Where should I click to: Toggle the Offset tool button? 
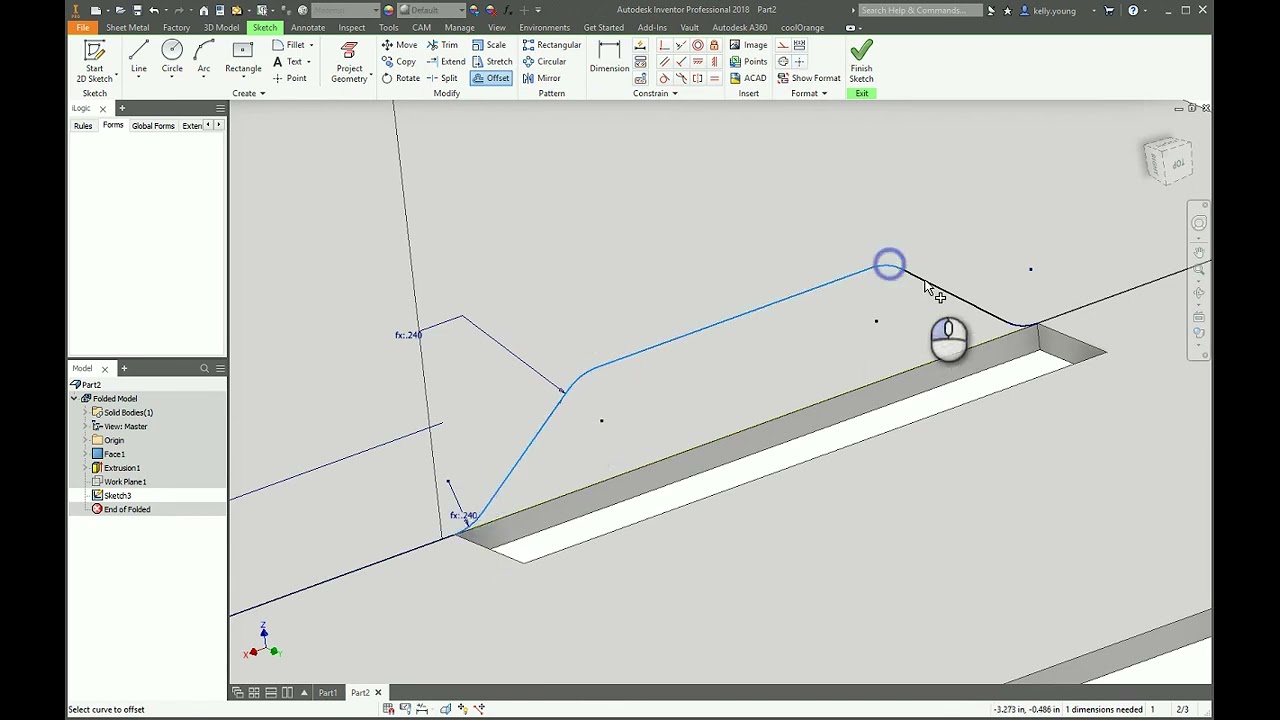491,78
